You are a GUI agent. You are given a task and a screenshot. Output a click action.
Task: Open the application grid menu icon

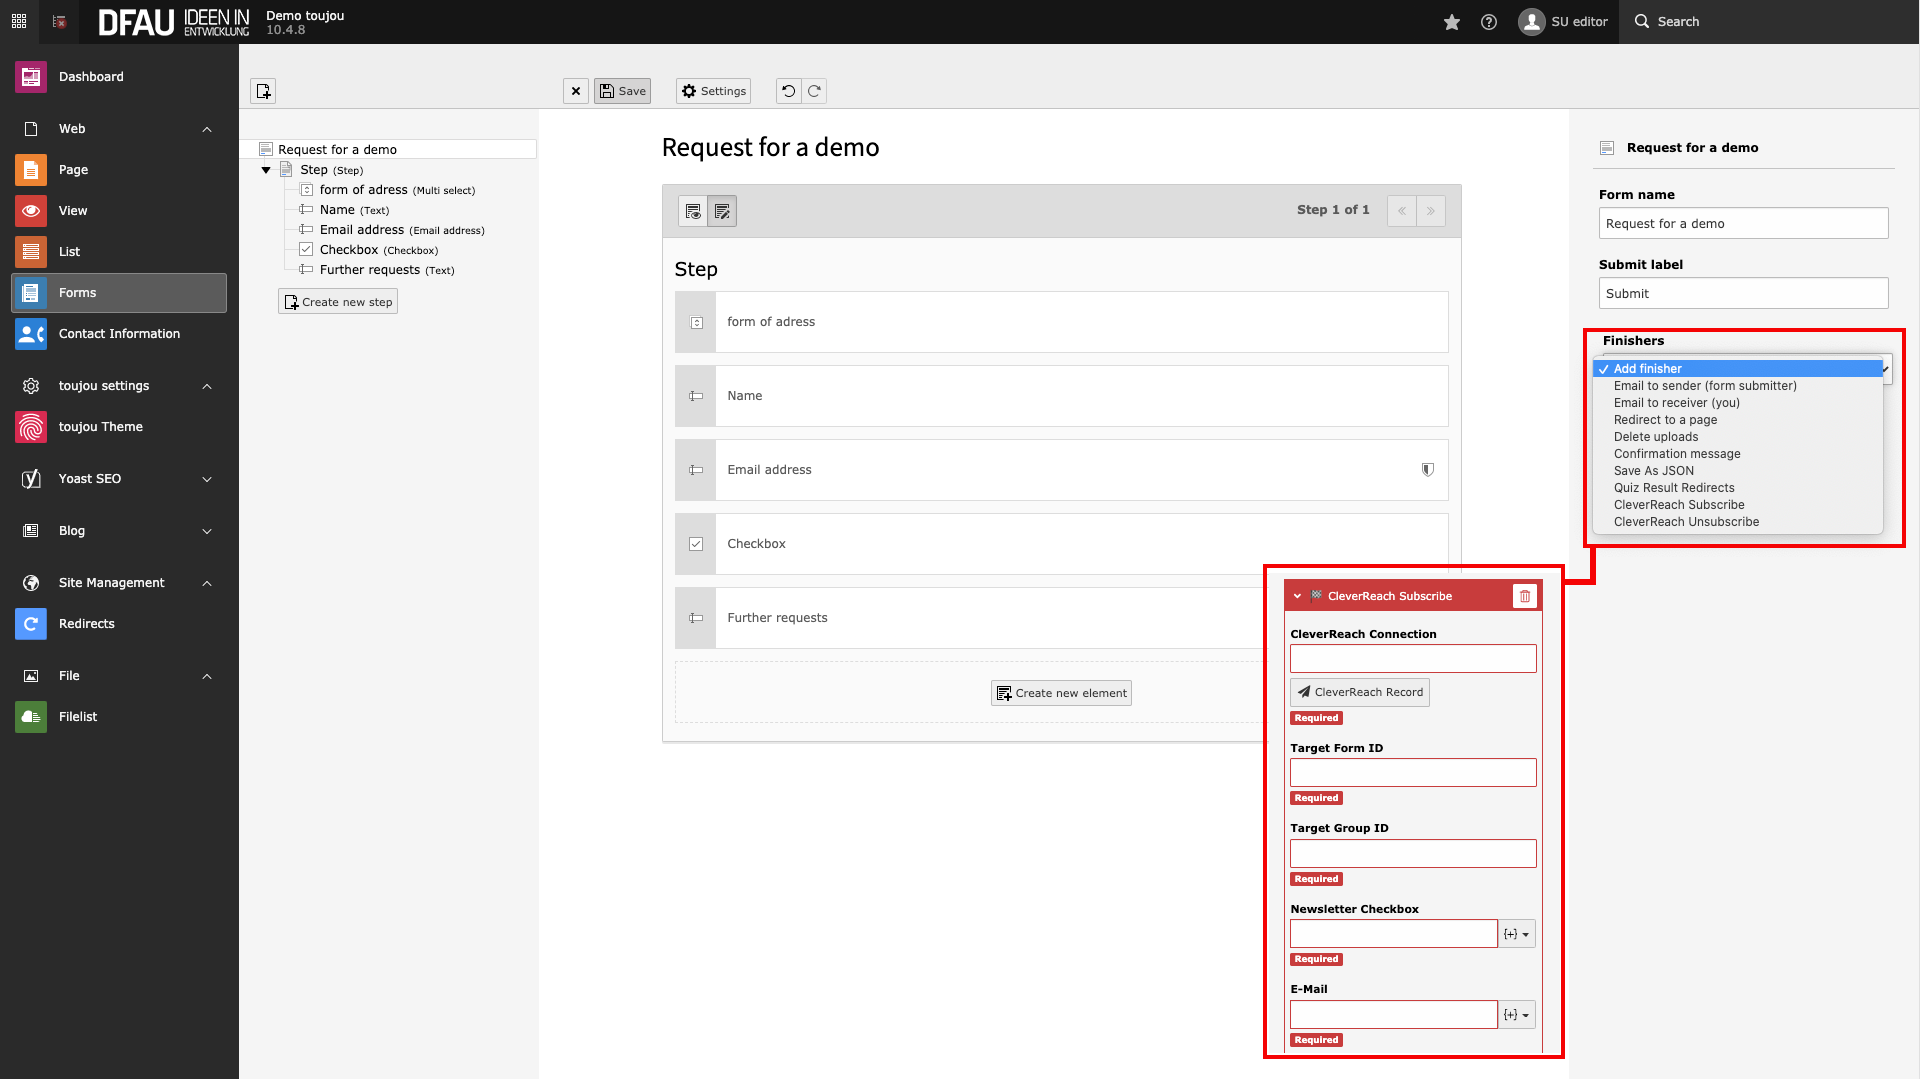(x=19, y=21)
